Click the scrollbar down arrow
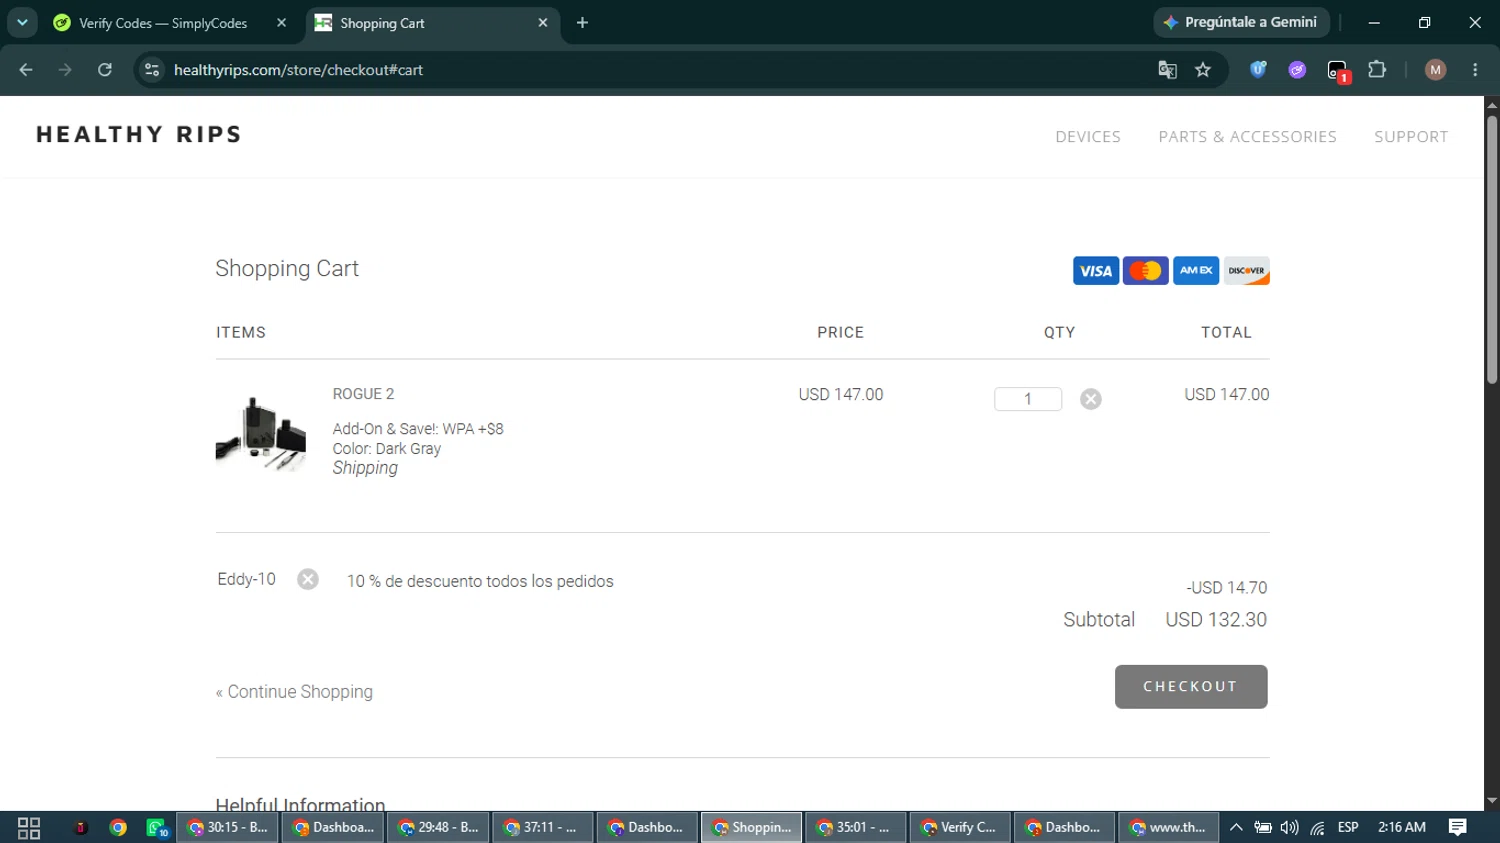The width and height of the screenshot is (1500, 843). (1492, 801)
